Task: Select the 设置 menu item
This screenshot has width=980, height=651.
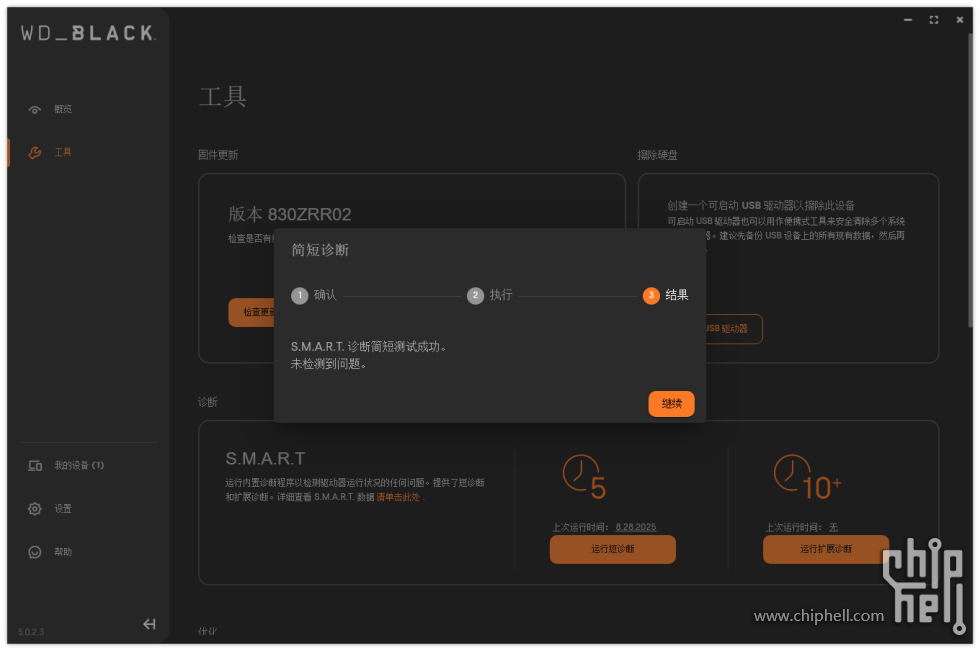Action: coord(62,509)
